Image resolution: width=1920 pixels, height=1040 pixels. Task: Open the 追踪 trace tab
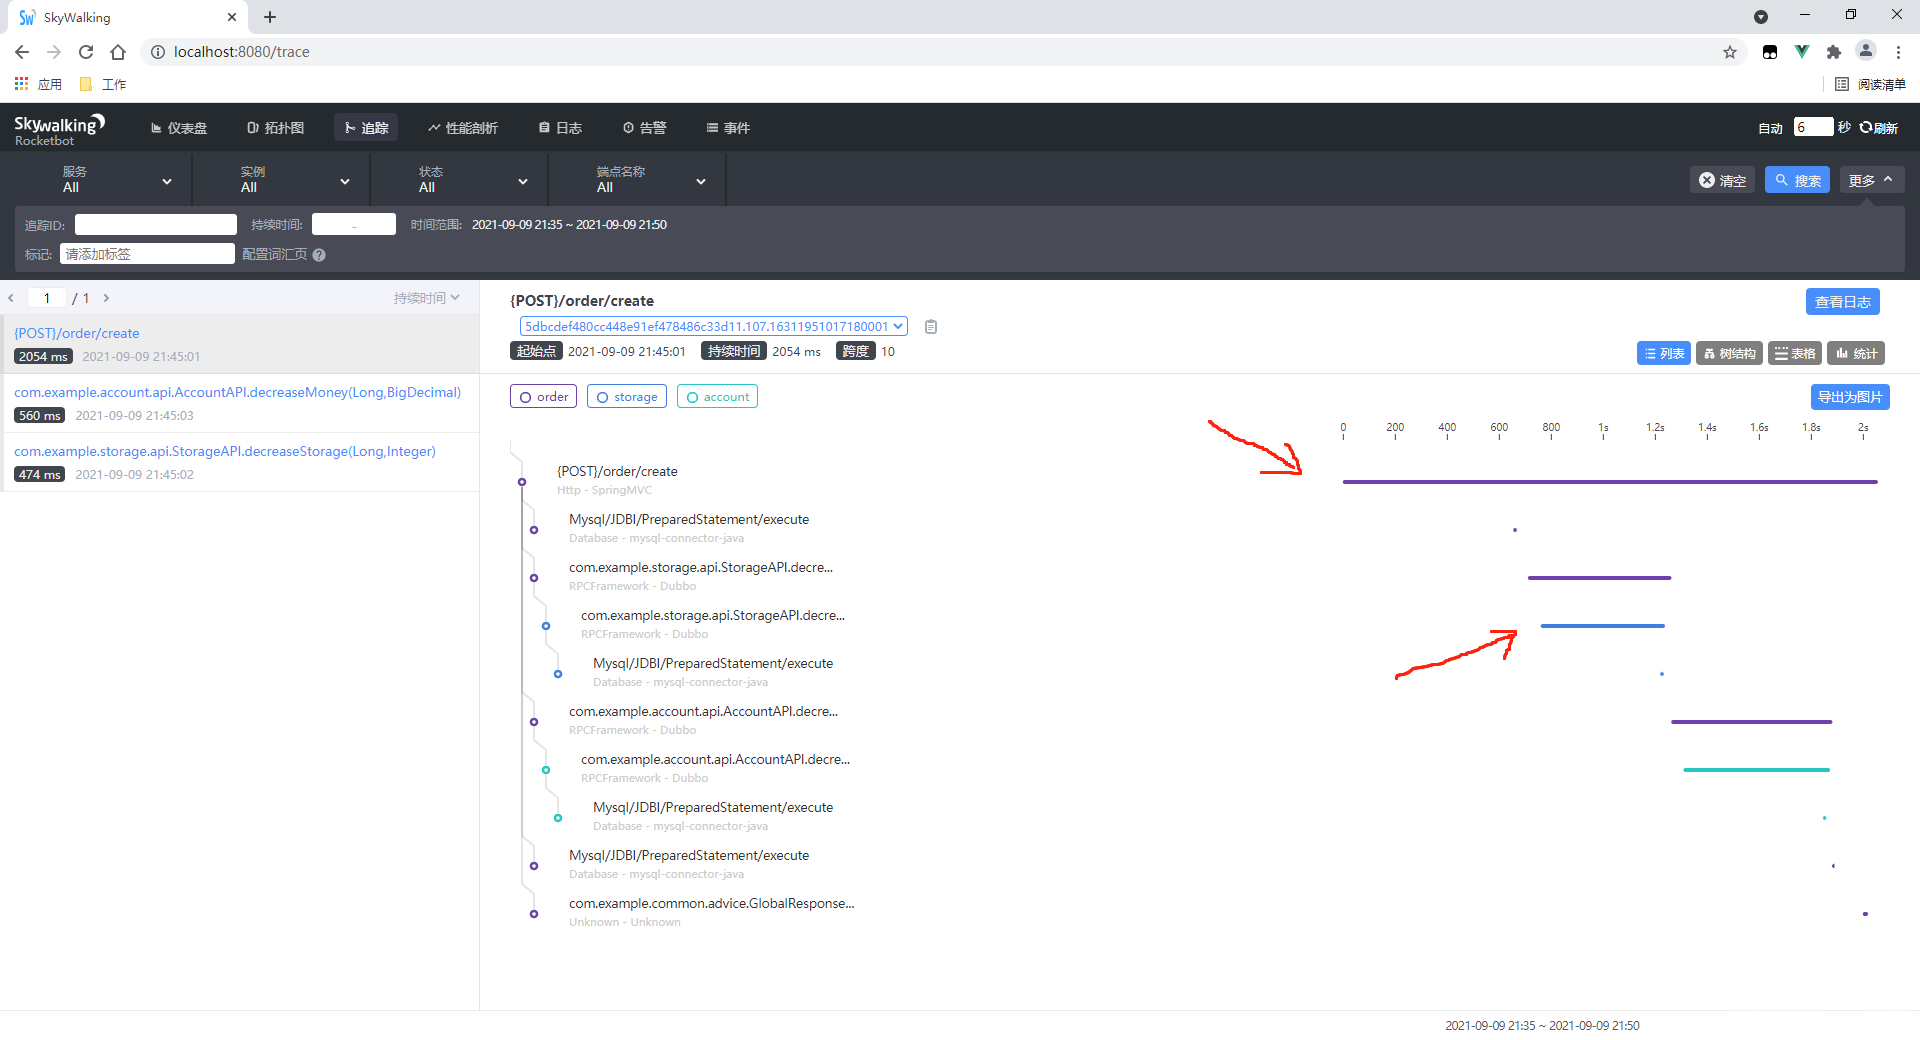366,128
